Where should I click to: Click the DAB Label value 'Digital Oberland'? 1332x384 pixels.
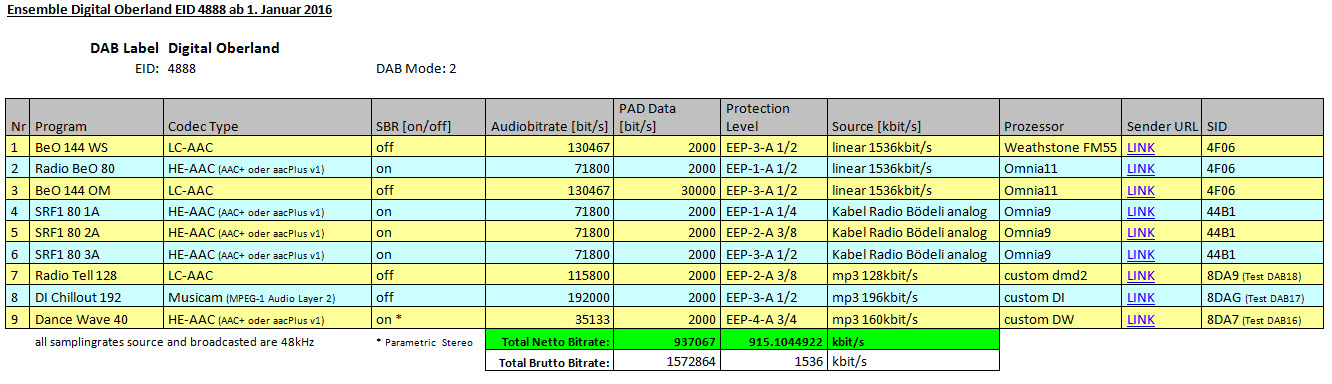tap(224, 48)
